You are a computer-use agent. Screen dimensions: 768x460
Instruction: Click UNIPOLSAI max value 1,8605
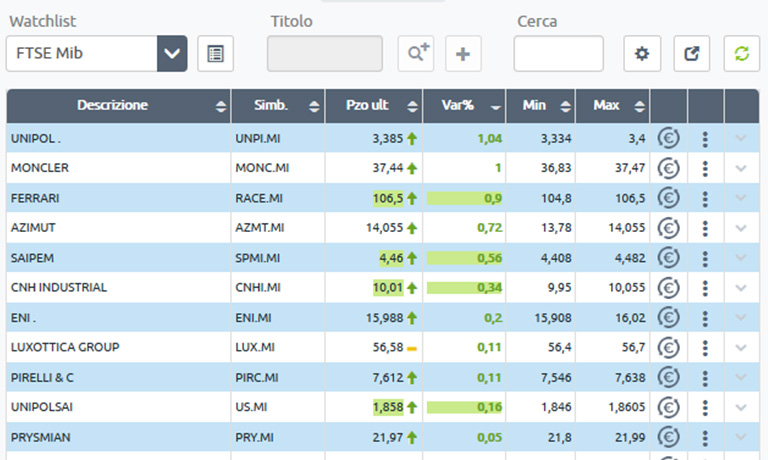(627, 407)
